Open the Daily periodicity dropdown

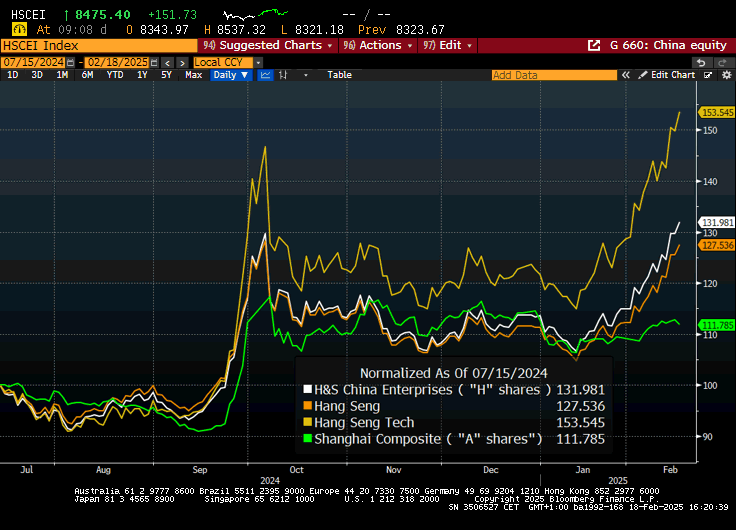[x=231, y=75]
